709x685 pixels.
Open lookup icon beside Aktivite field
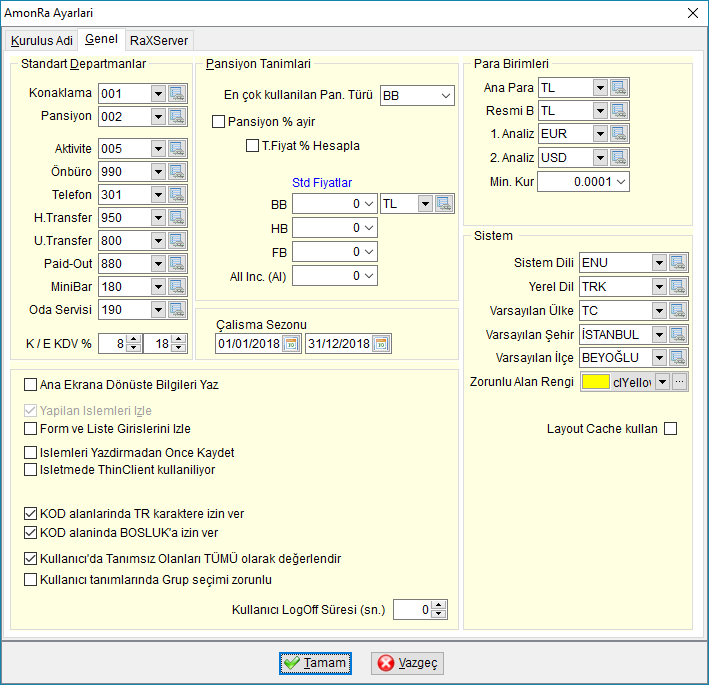click(x=177, y=149)
